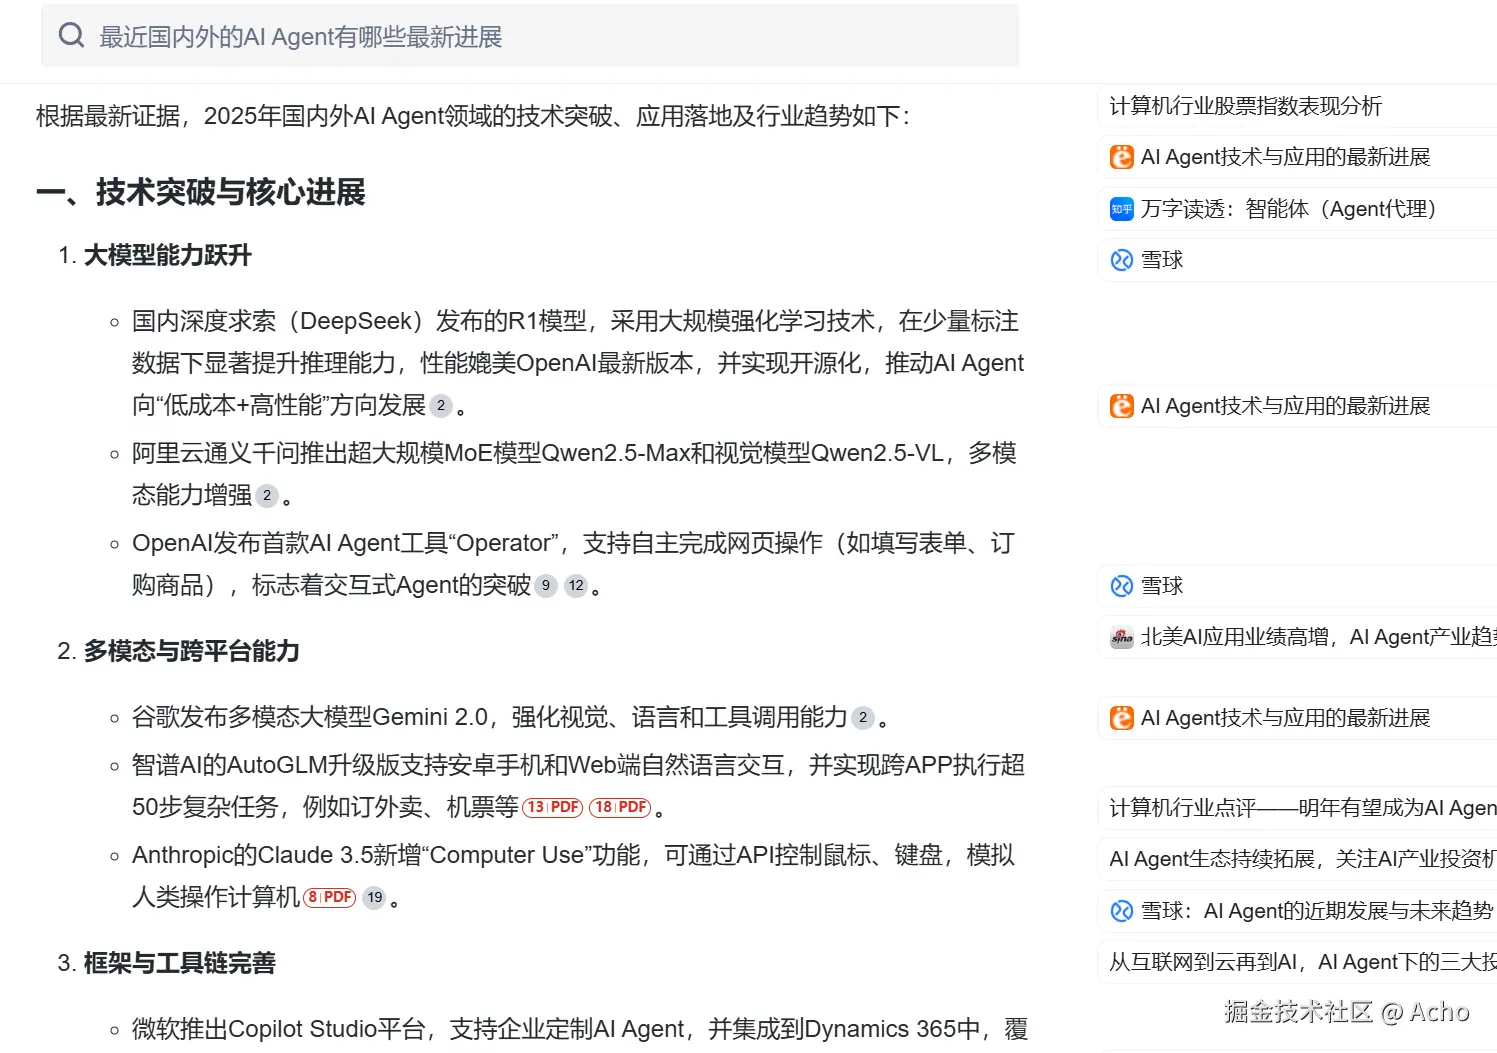The height and width of the screenshot is (1053, 1497).
Task: Click the subheading 多模态与跨平台能力
Action: click(191, 651)
